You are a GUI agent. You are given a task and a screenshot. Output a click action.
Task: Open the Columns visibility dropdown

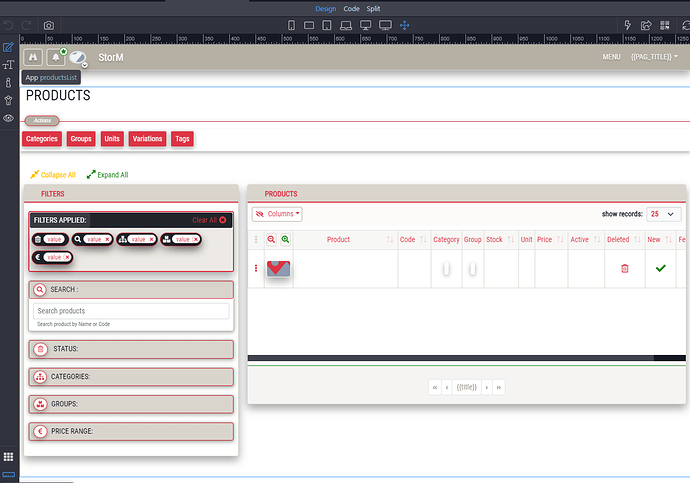[x=277, y=214]
